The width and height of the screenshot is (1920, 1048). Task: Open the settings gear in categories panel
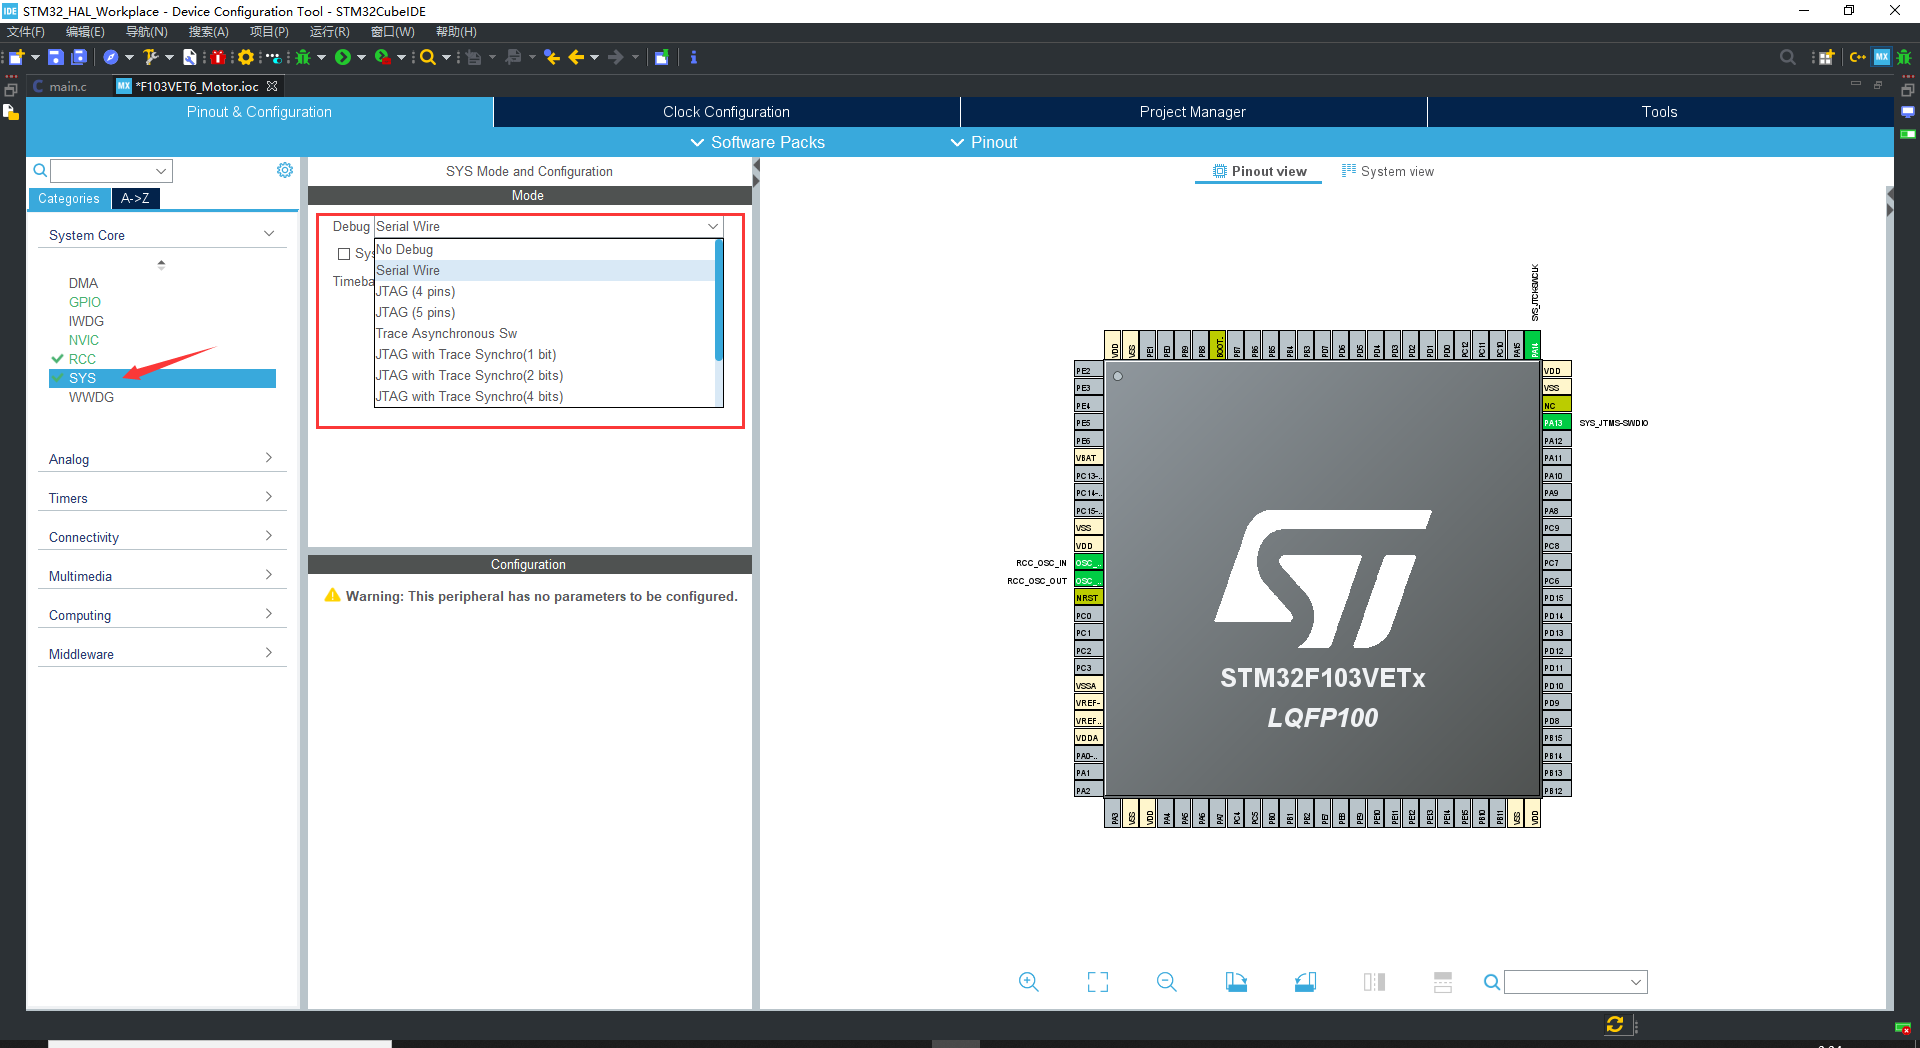(x=285, y=170)
